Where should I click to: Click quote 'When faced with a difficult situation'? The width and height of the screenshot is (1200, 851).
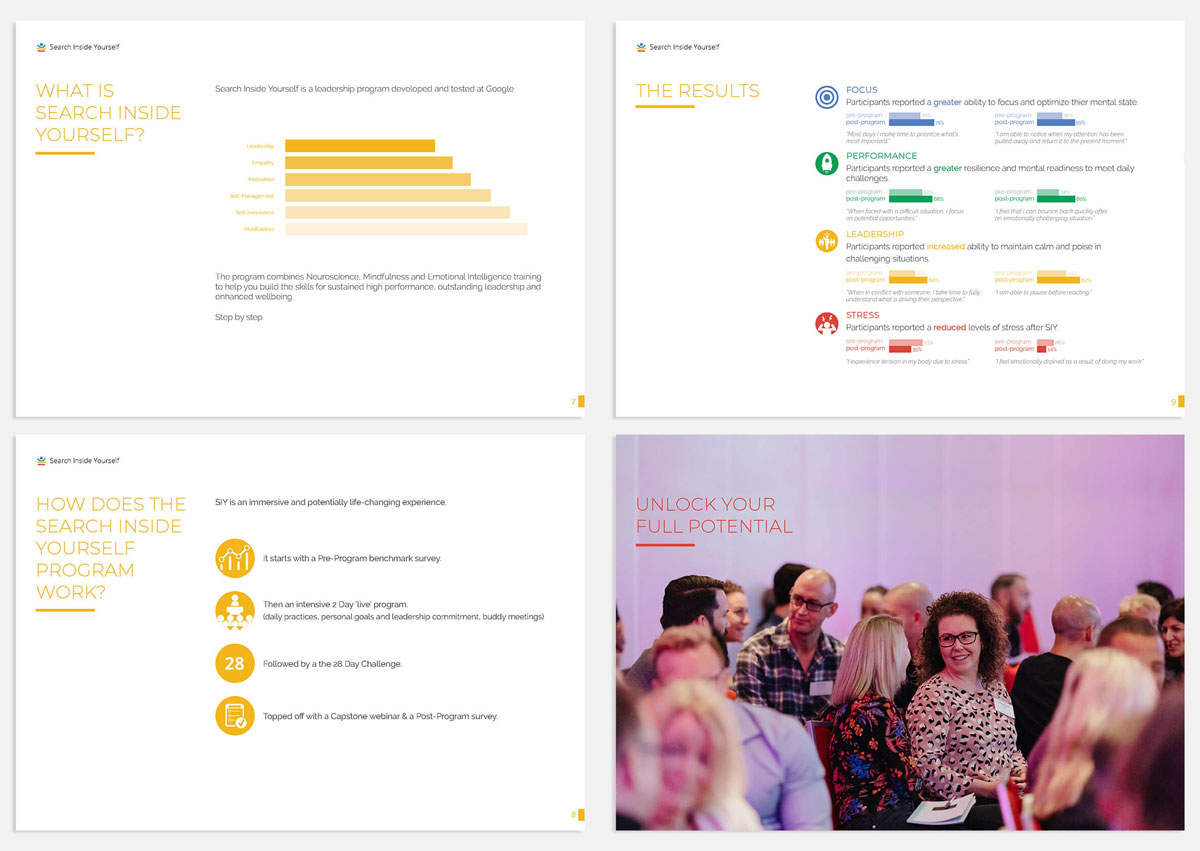tap(905, 215)
